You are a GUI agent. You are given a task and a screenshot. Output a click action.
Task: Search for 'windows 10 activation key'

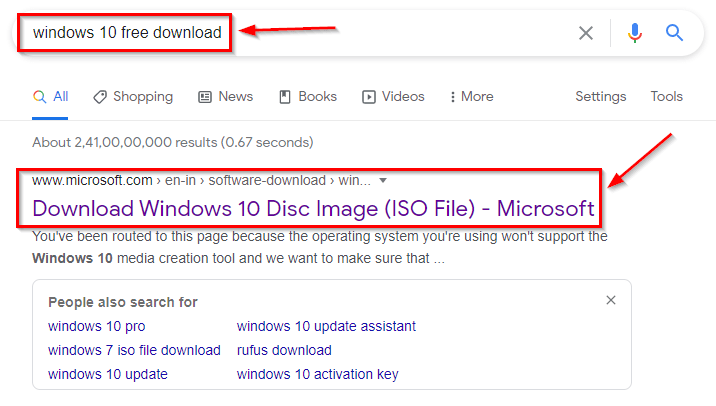(317, 374)
